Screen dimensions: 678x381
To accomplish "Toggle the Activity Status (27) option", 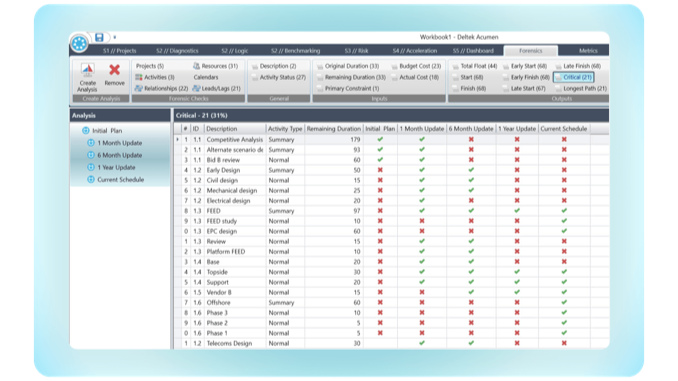I will (x=278, y=77).
